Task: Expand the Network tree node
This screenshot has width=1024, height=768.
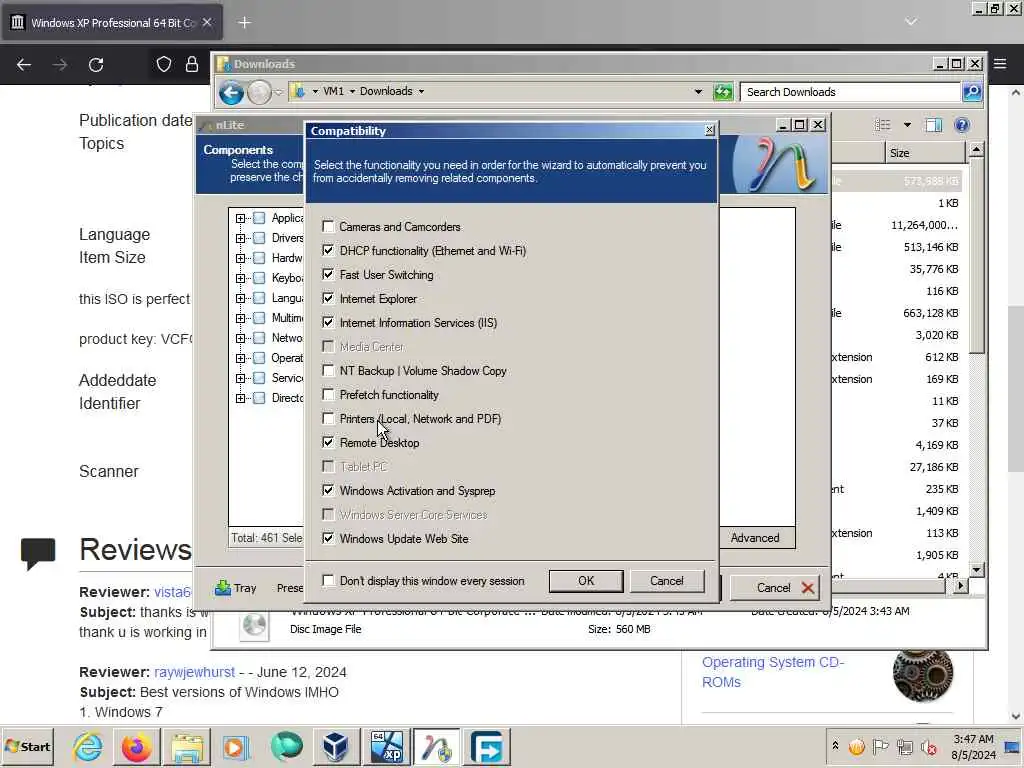Action: click(x=240, y=338)
